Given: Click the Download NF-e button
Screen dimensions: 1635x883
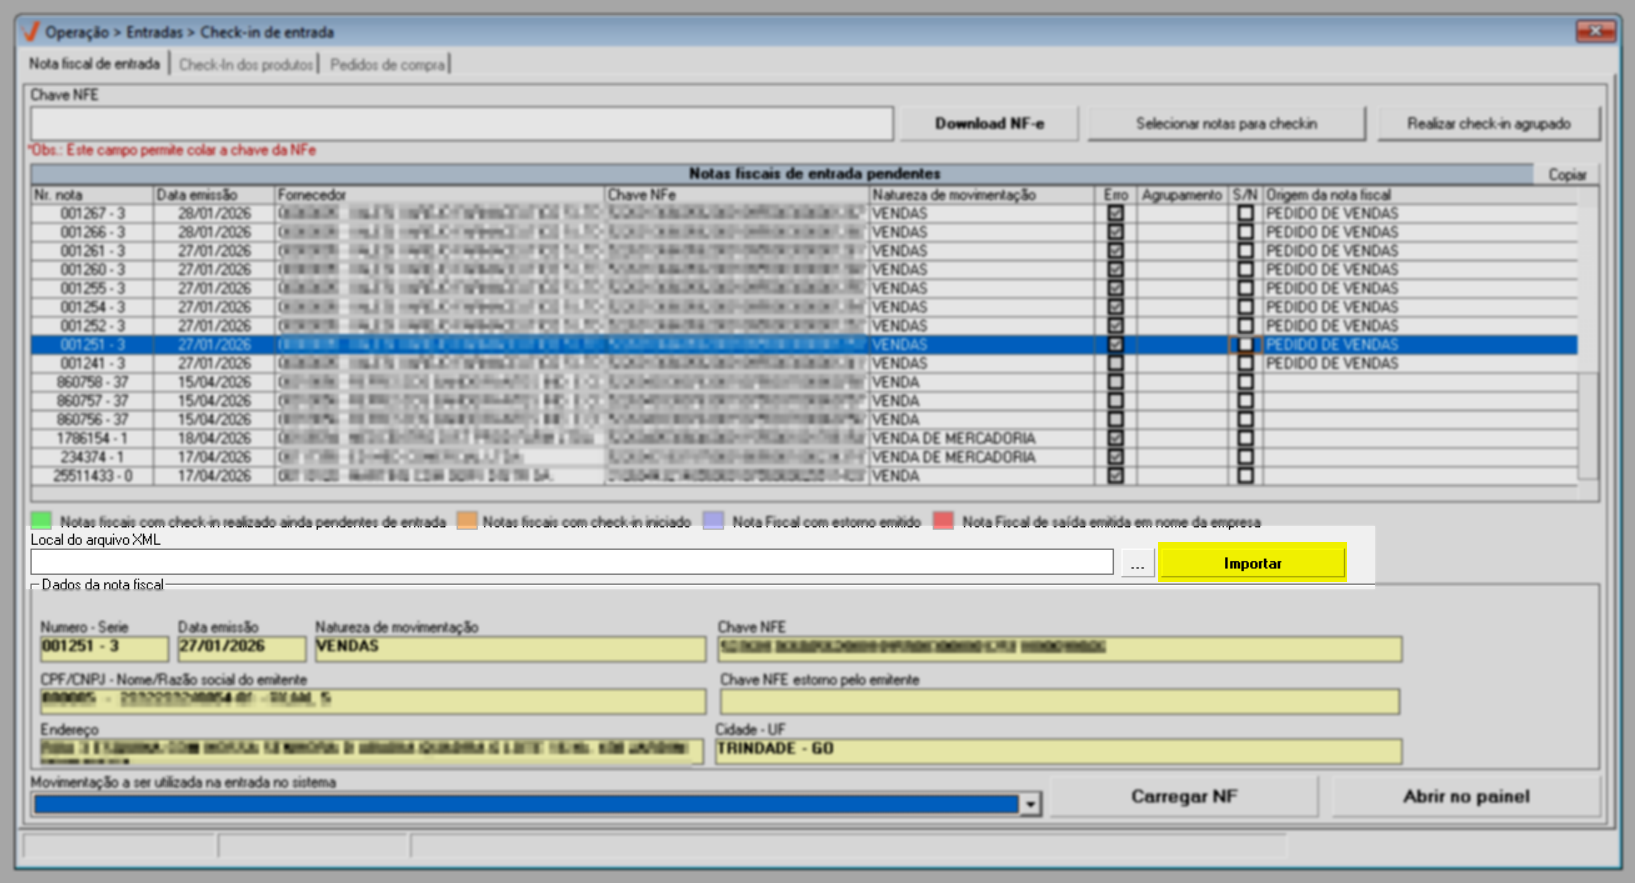Looking at the screenshot, I should click(x=989, y=124).
